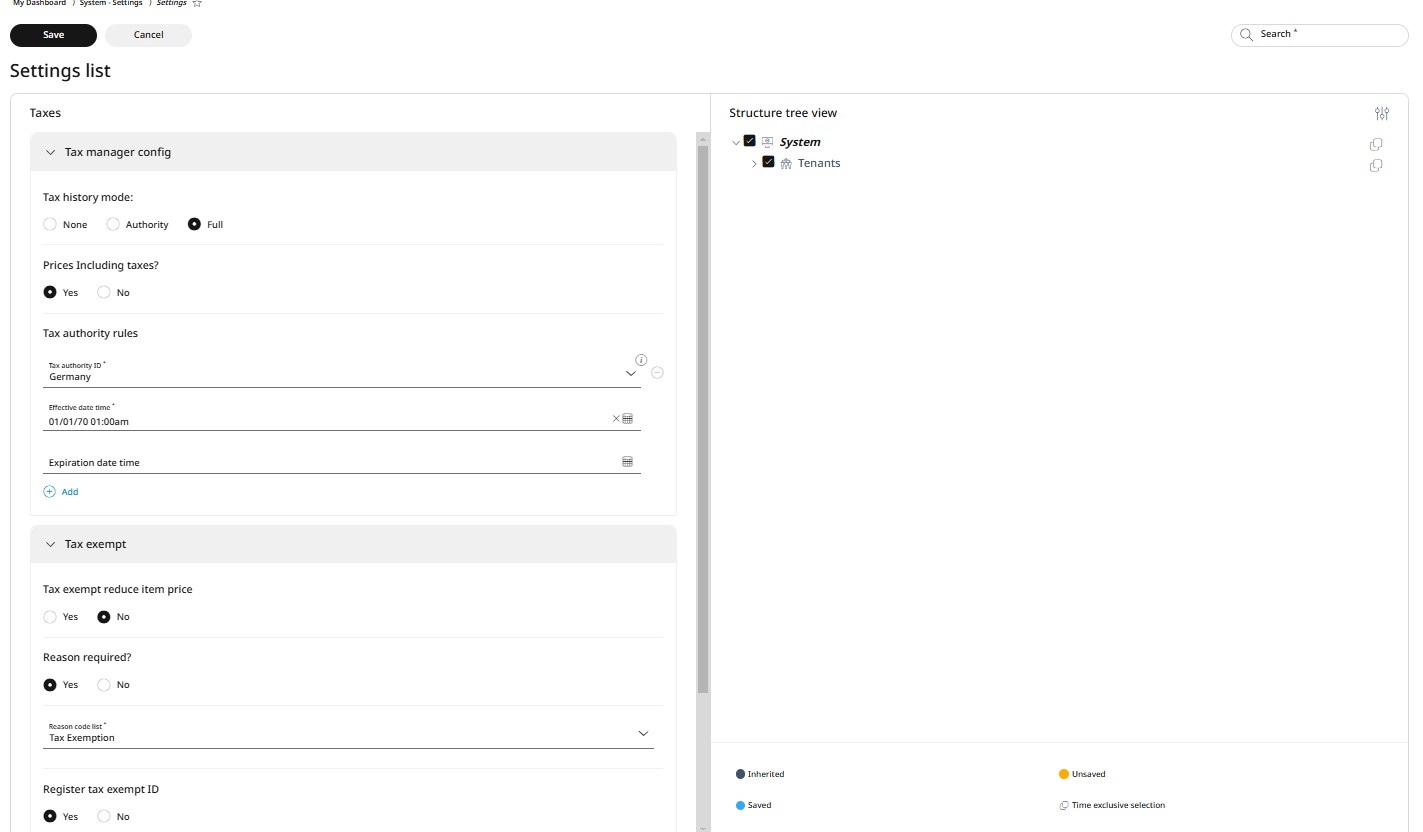Click the Settings list title
Screen dimensions: 1423x832
tap(60, 71)
